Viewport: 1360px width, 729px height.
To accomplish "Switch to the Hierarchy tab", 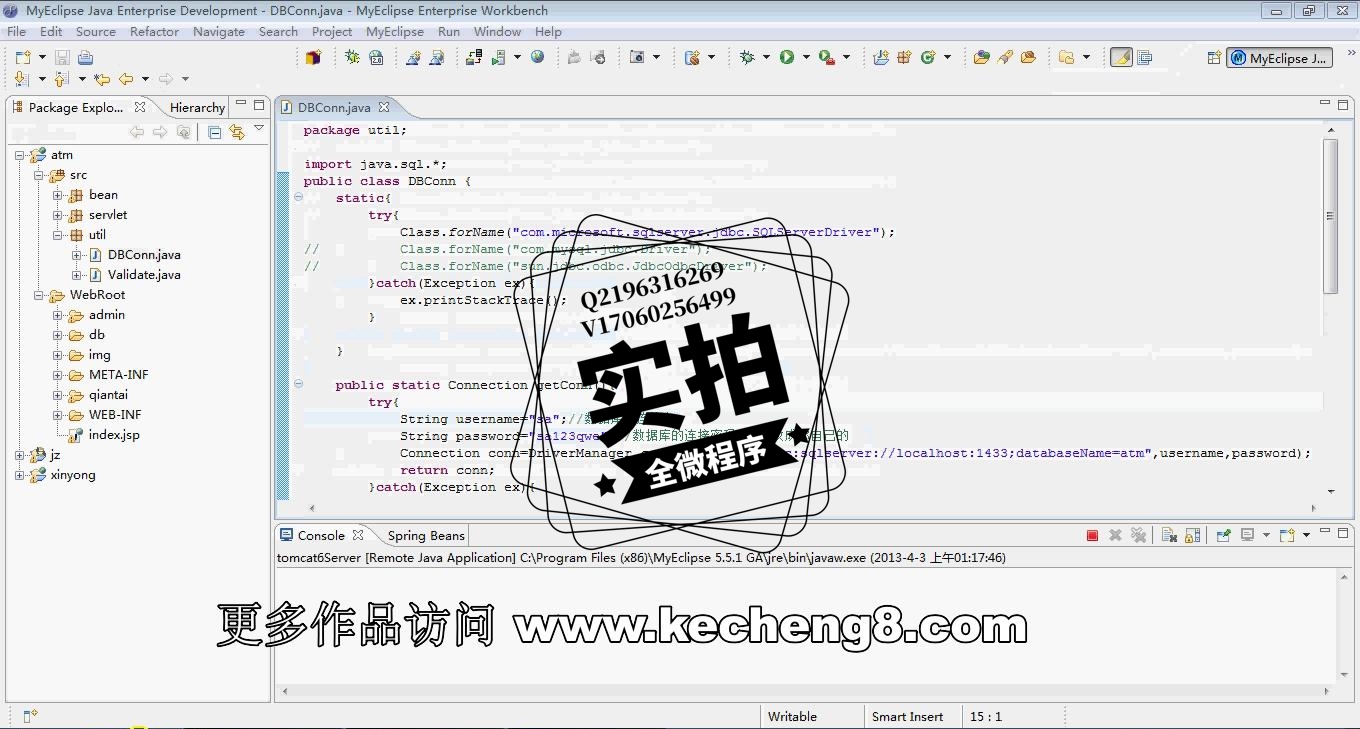I will click(x=197, y=107).
